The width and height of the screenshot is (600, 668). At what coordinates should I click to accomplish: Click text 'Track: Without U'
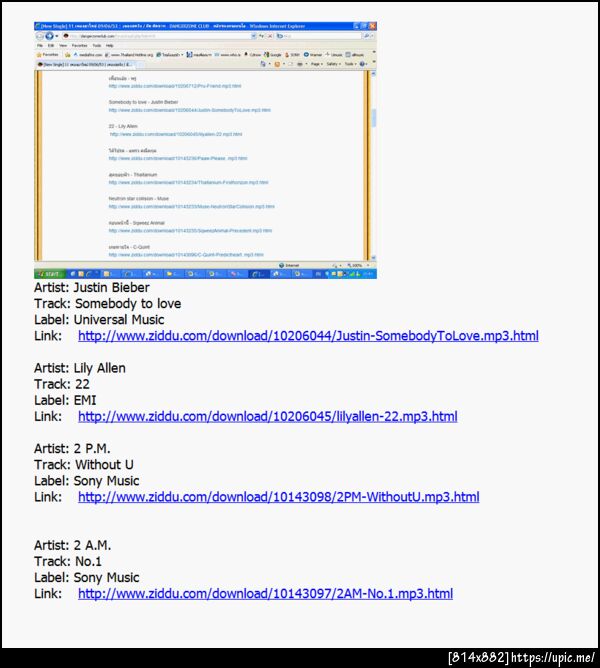point(84,465)
